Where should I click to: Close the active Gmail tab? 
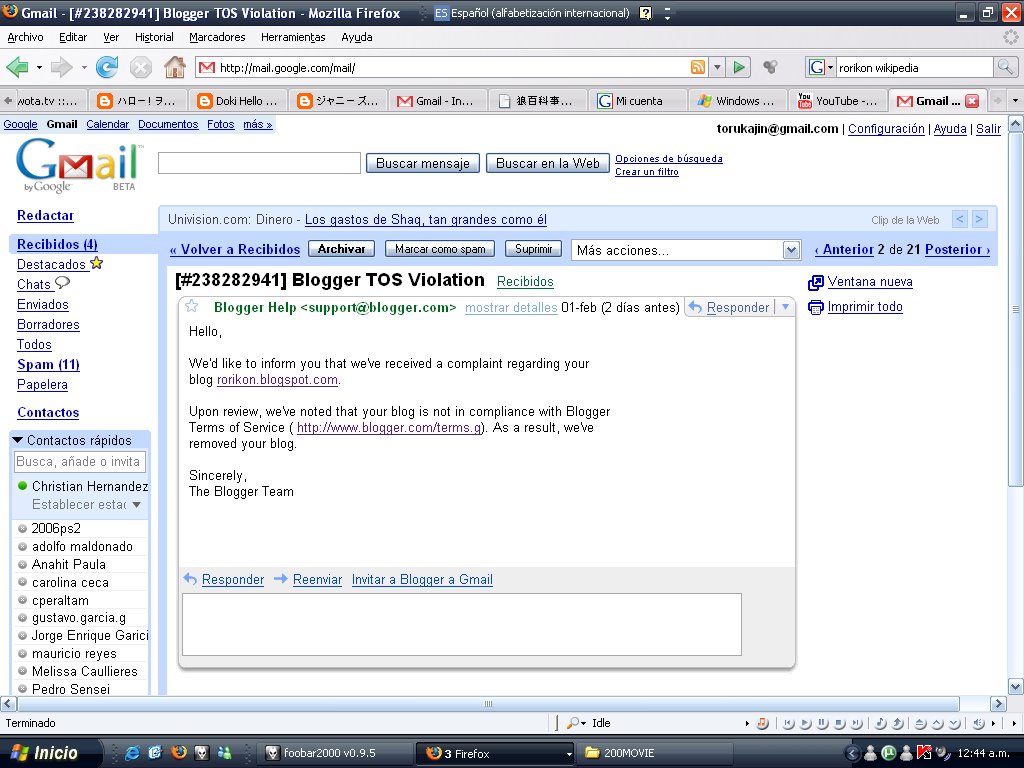[972, 101]
